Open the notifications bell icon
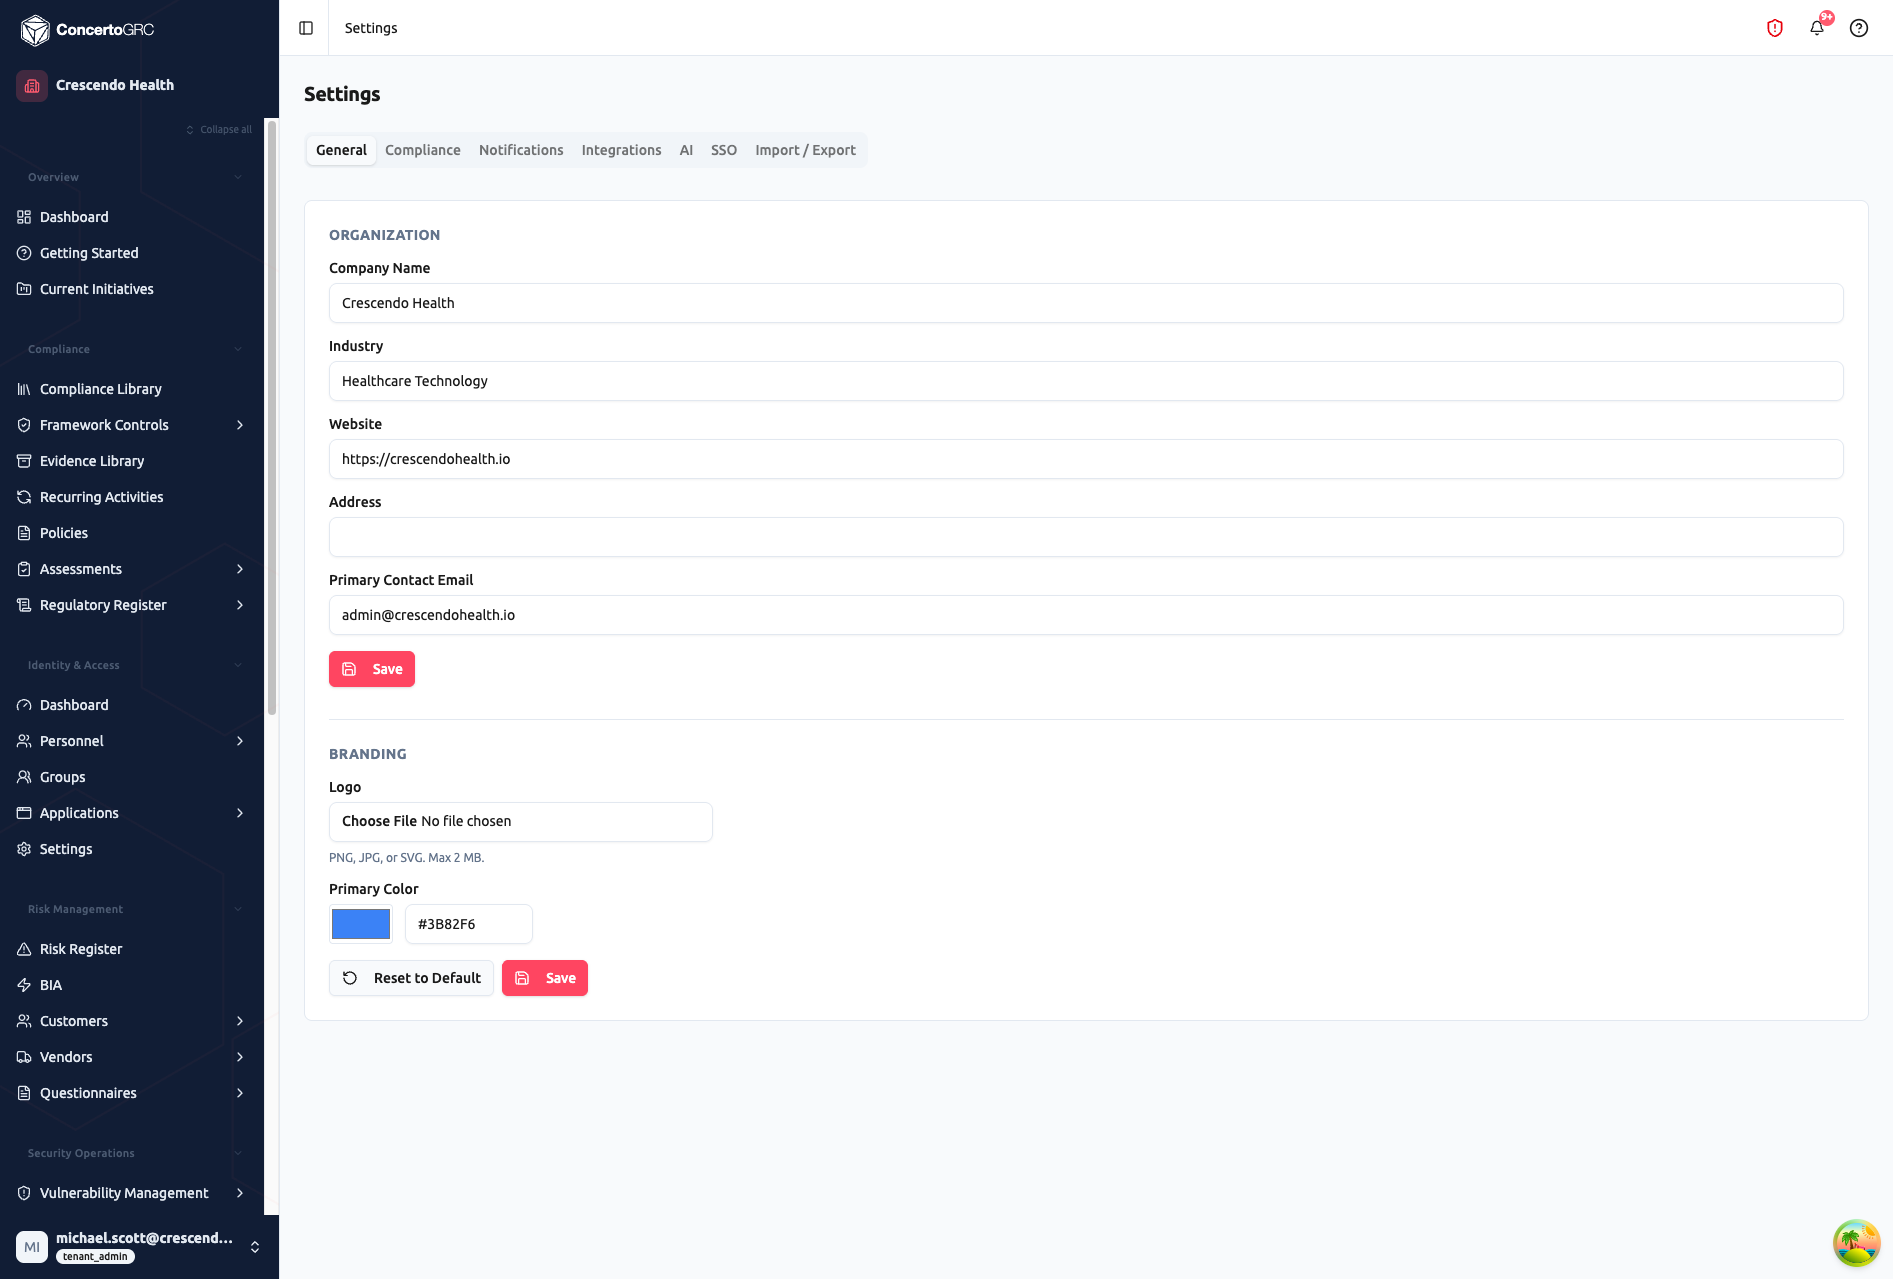1893x1279 pixels. pyautogui.click(x=1817, y=28)
